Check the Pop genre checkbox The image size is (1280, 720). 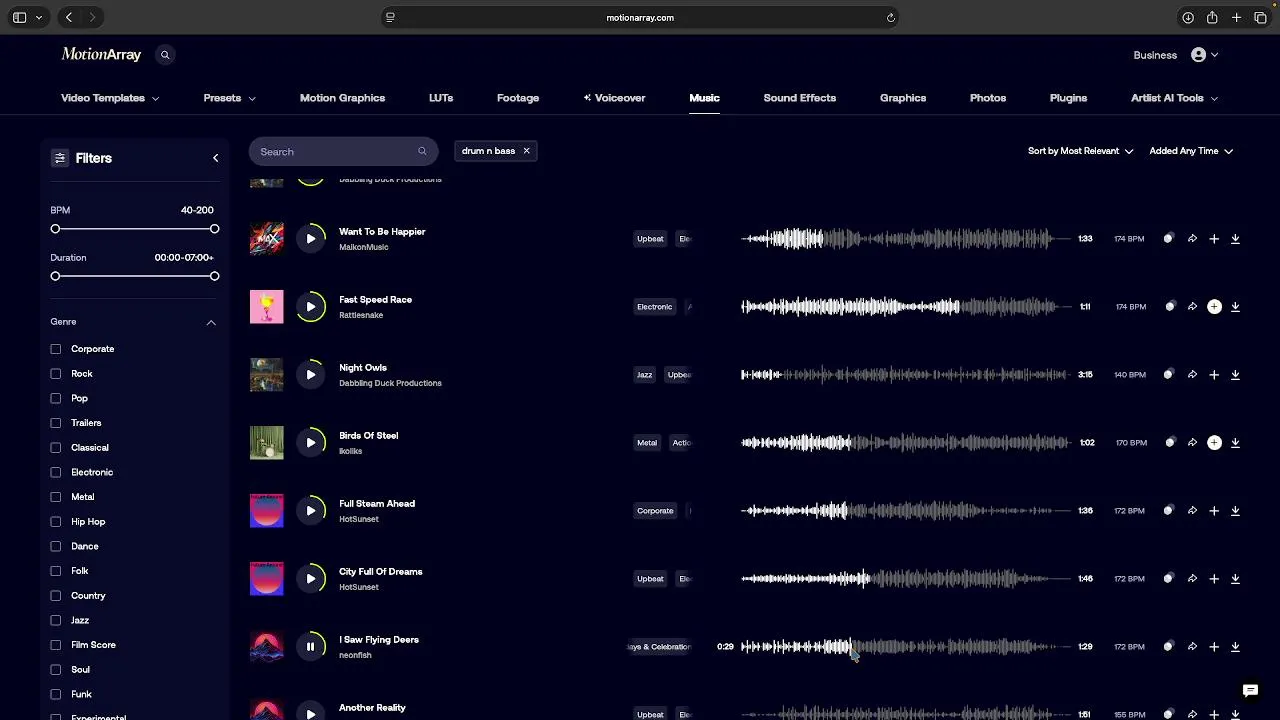56,398
